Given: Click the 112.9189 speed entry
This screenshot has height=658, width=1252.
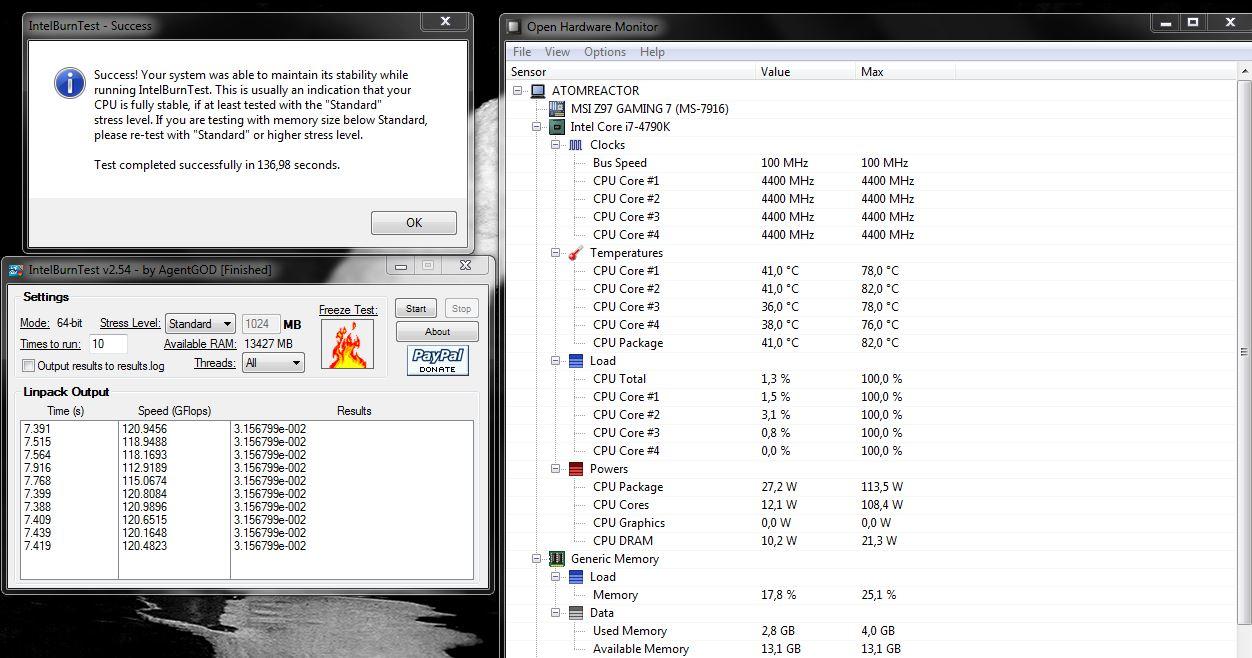Looking at the screenshot, I should (x=145, y=468).
